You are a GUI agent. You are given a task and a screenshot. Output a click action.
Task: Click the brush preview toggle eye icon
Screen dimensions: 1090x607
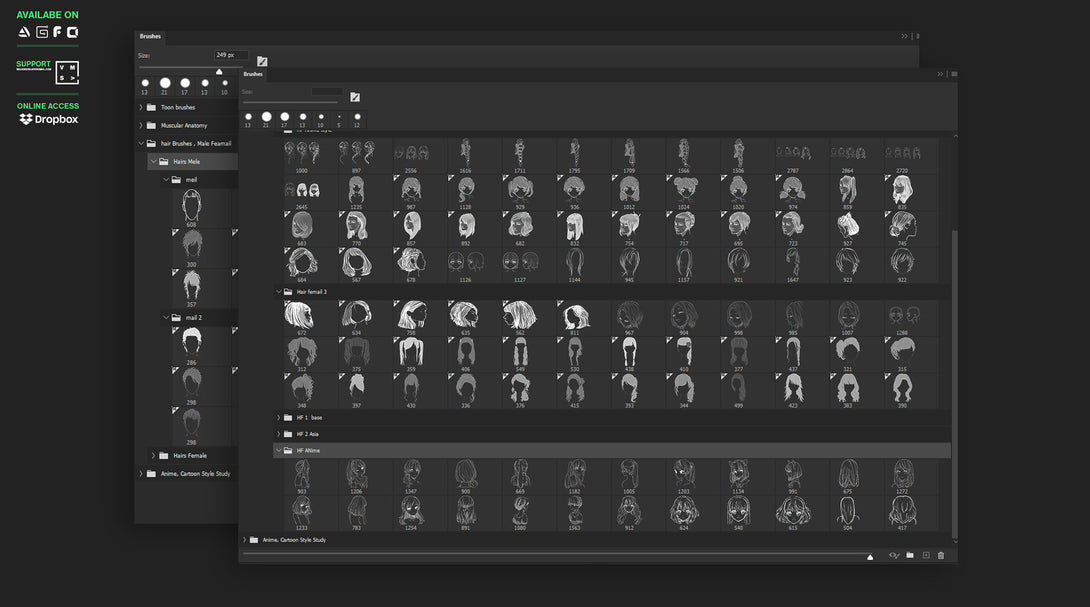[894, 556]
